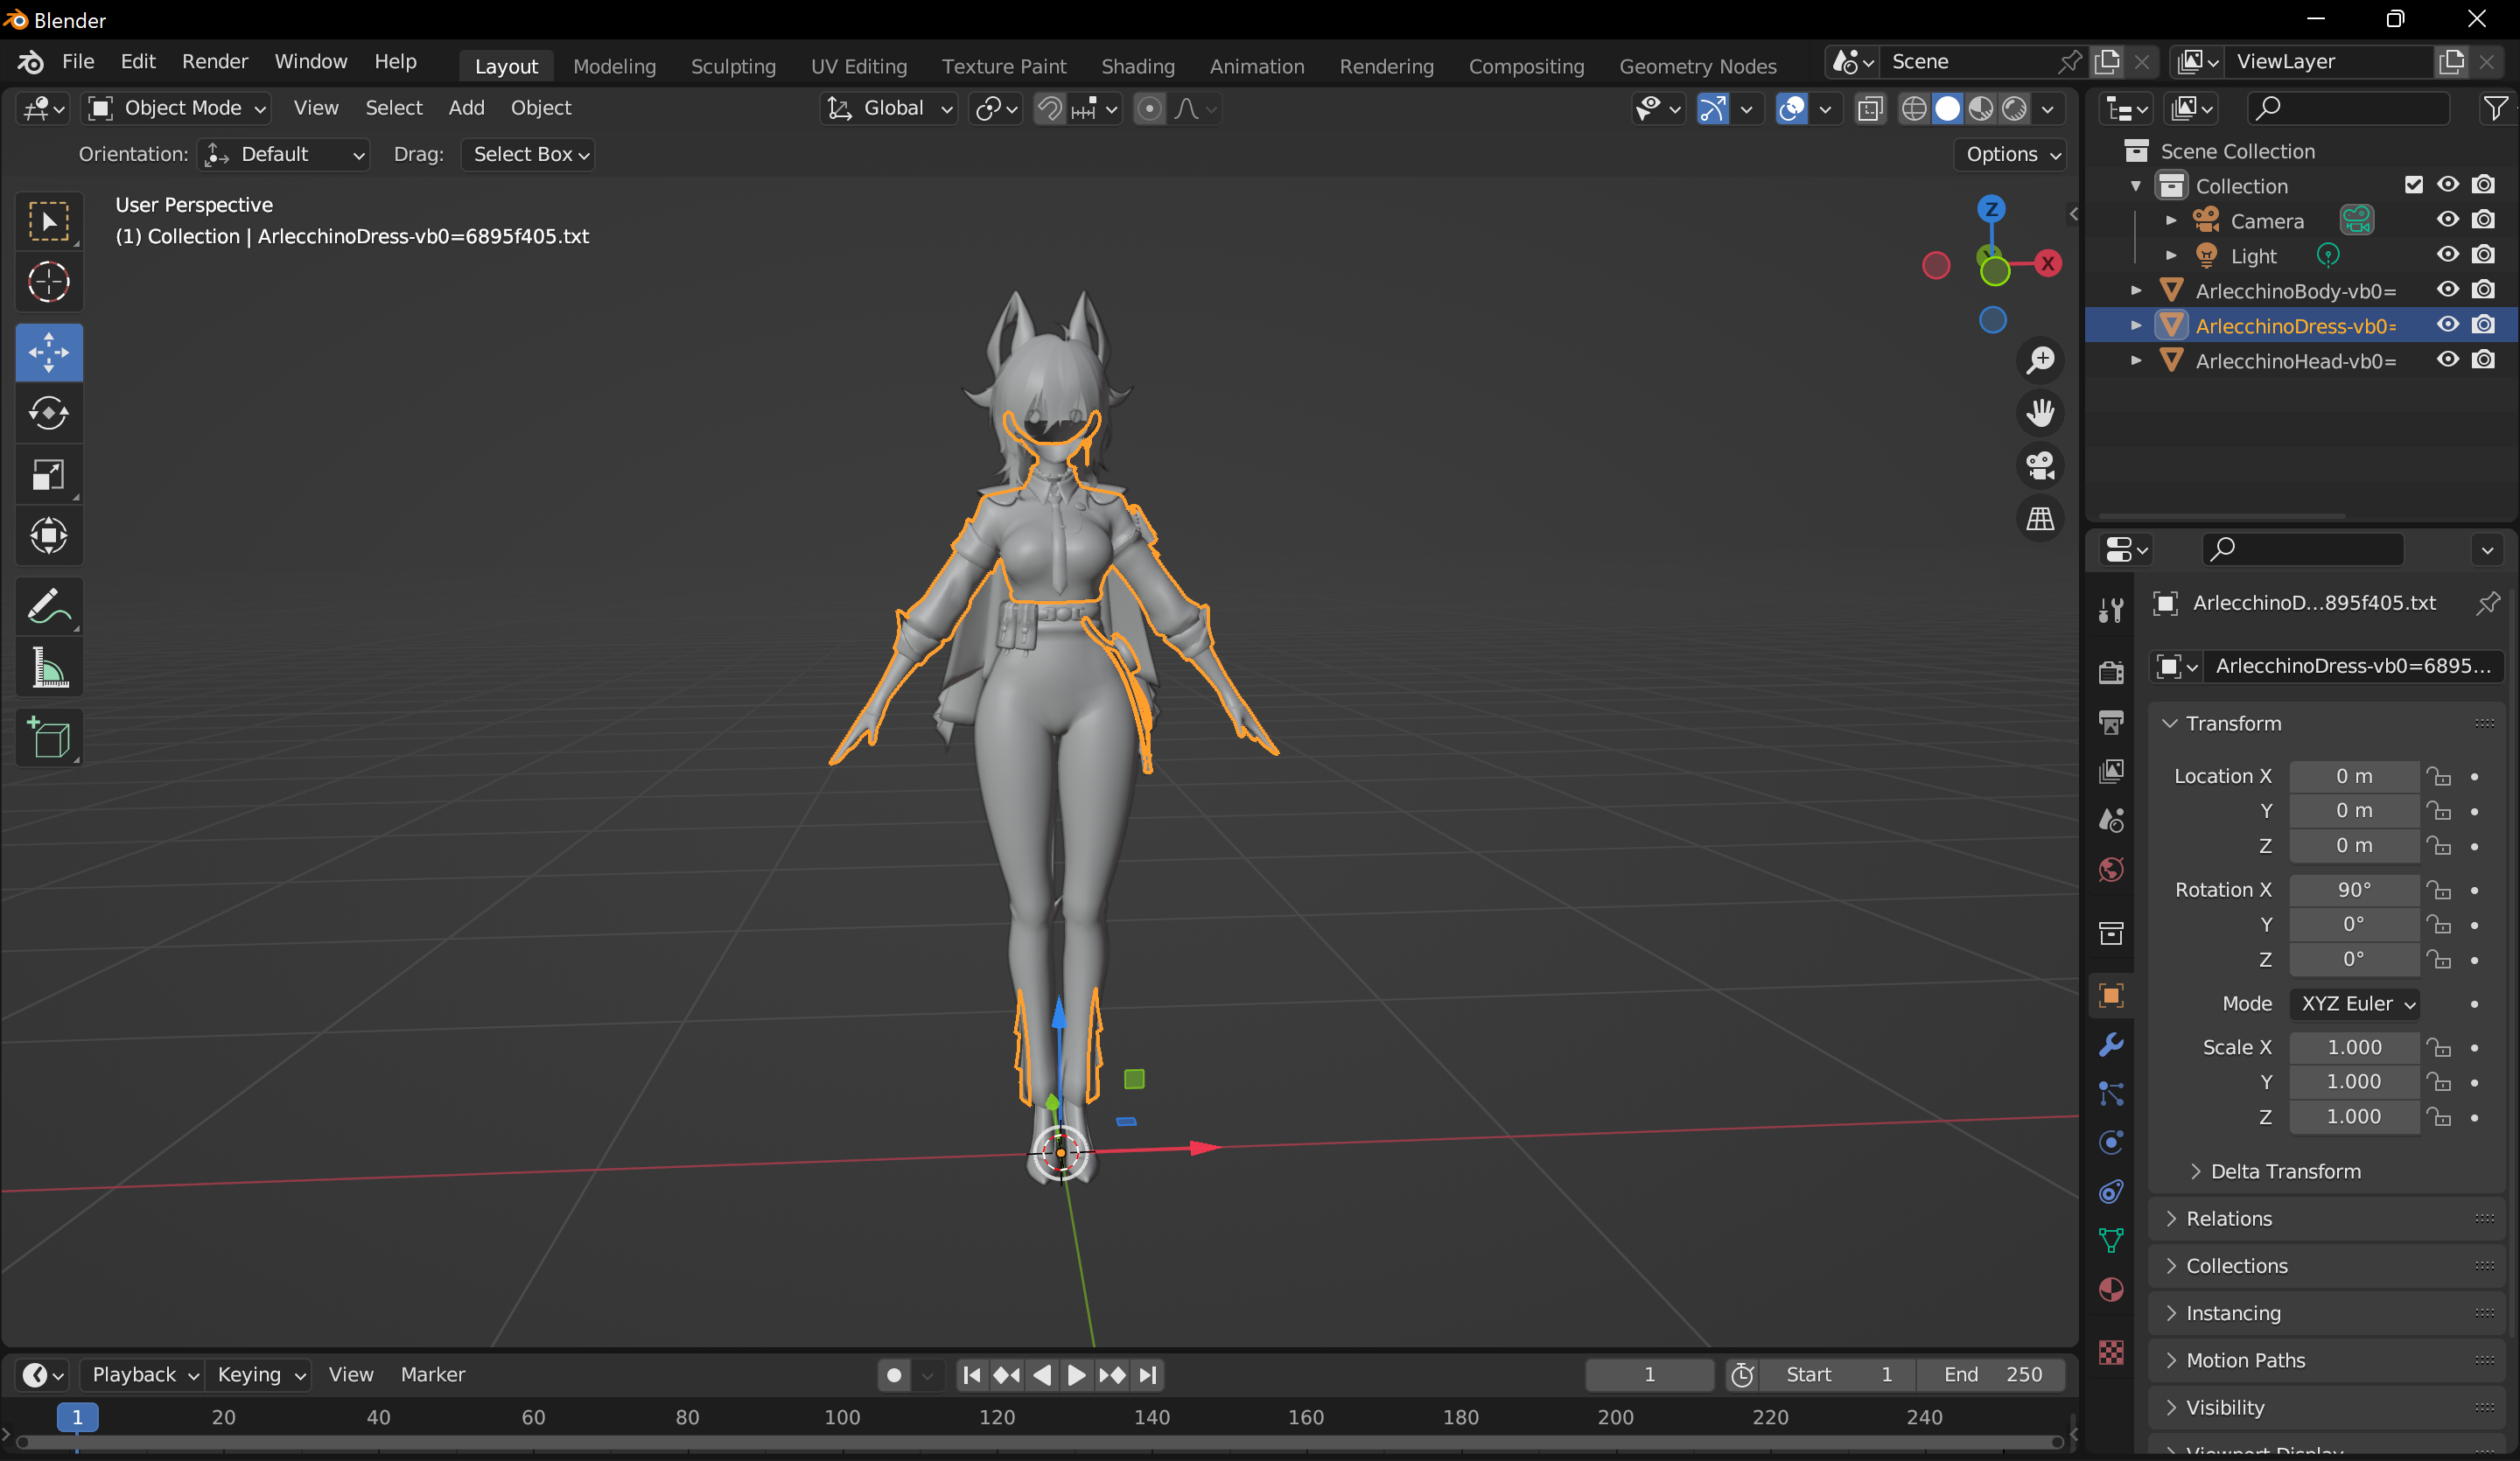
Task: Select the Rotate tool in toolbar
Action: click(48, 413)
